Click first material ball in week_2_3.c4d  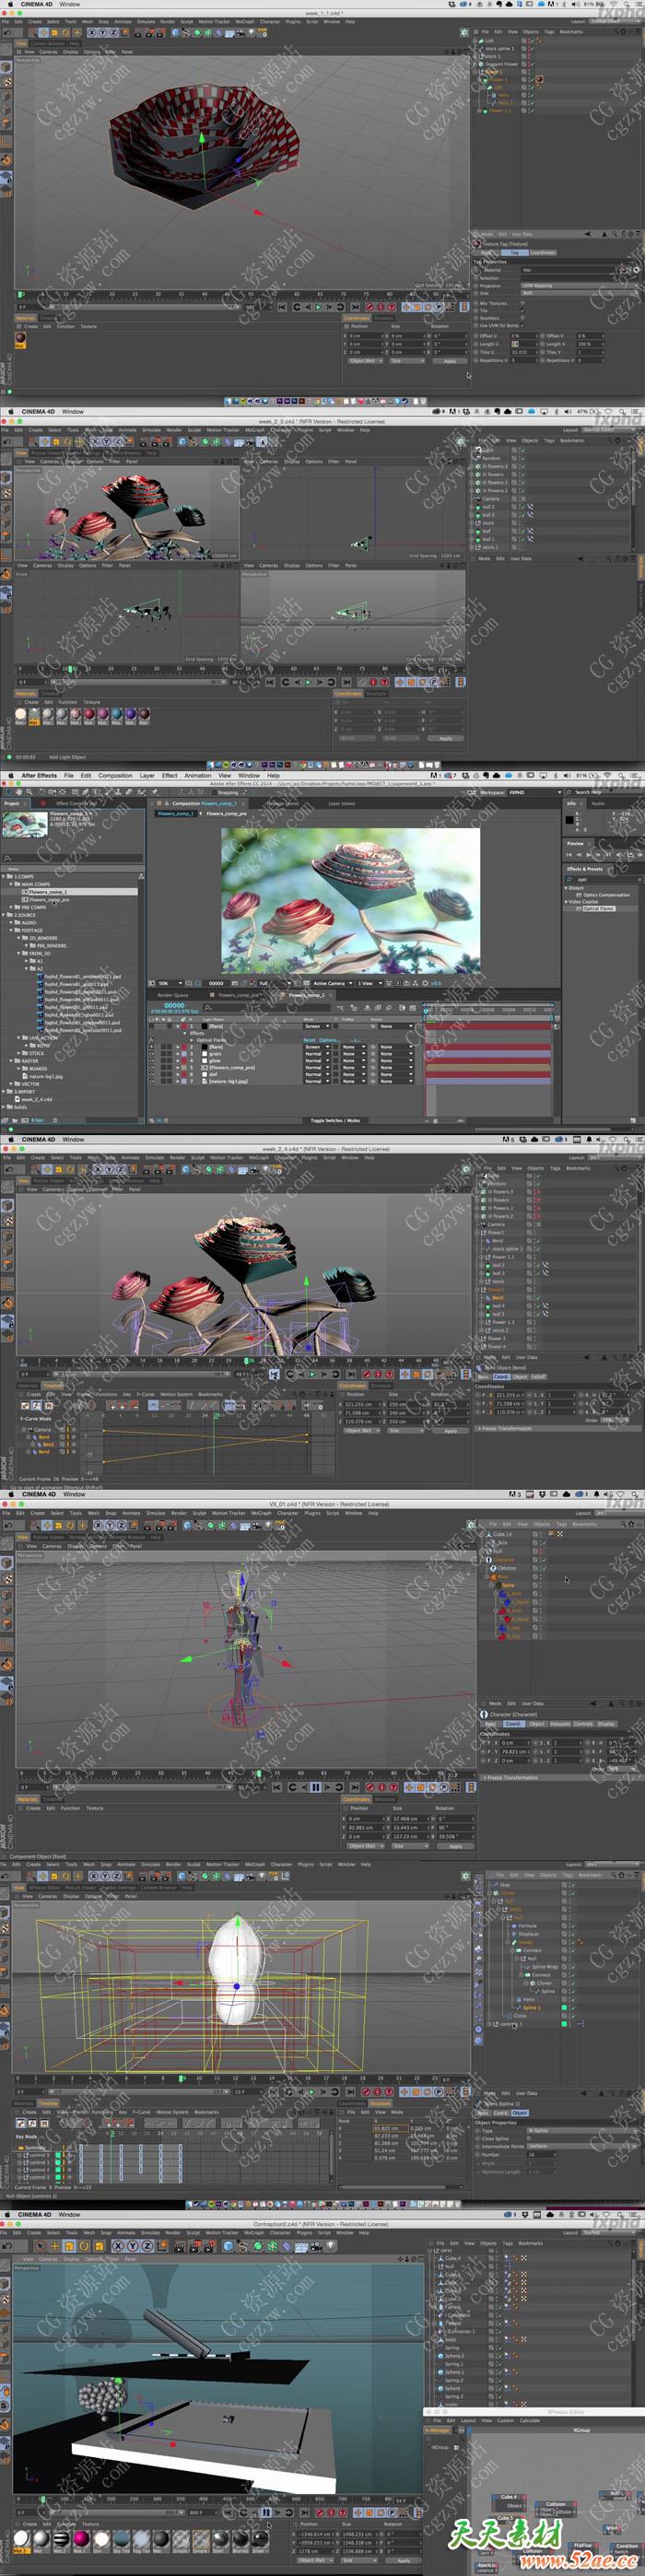(x=20, y=714)
